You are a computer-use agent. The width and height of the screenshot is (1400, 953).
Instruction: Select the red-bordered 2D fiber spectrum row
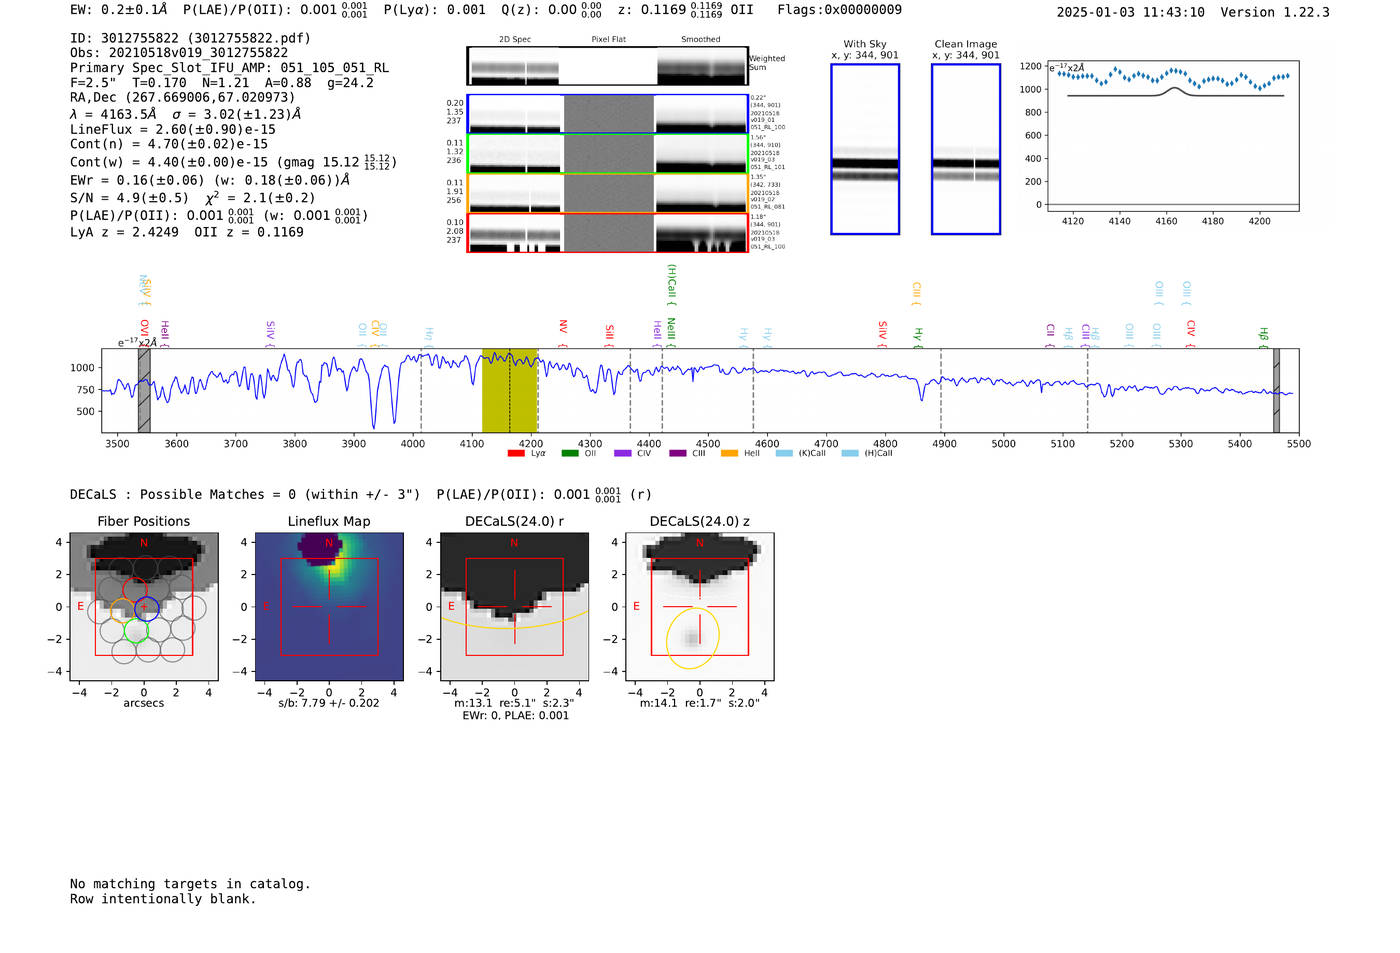[x=607, y=233]
